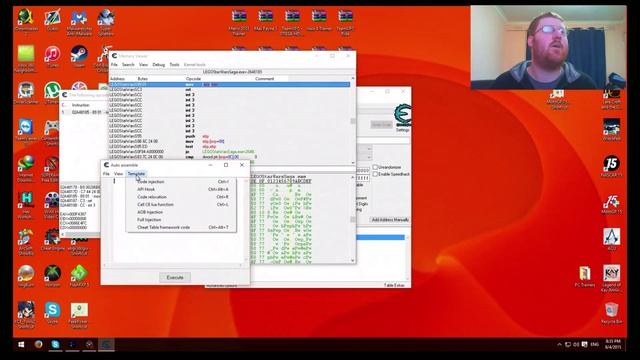Enable the Unrandomizer checkbox
The image size is (640, 360).
tap(375, 167)
